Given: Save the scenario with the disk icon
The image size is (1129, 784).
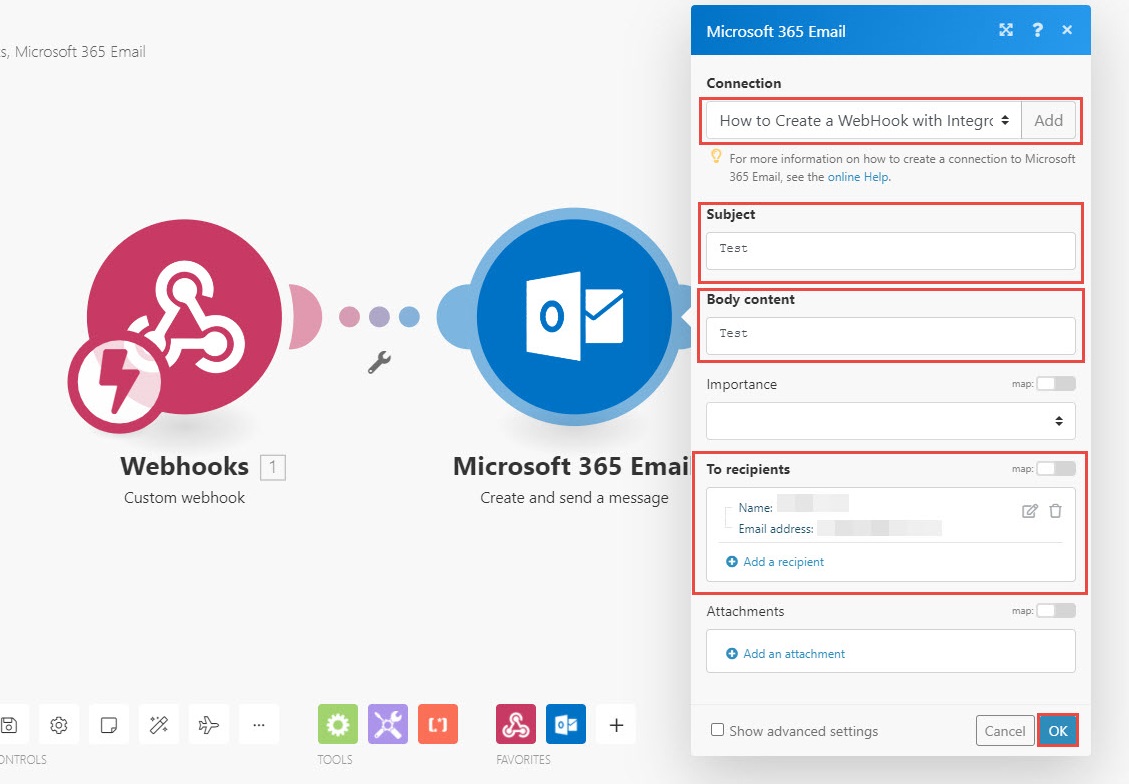Looking at the screenshot, I should (x=10, y=725).
